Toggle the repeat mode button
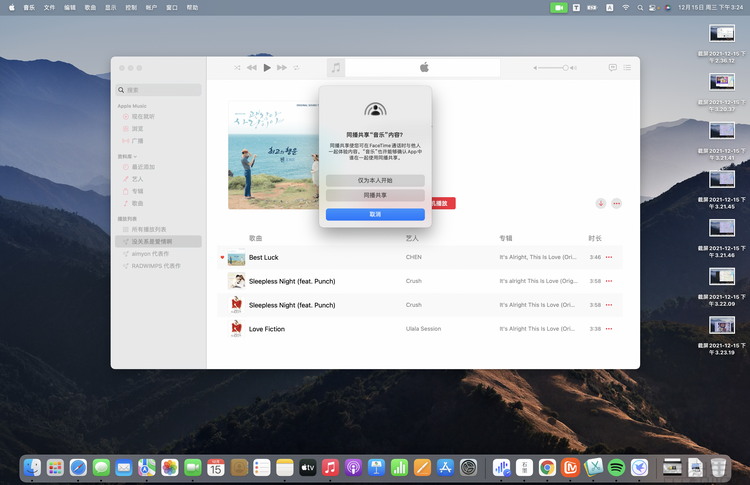This screenshot has width=750, height=485. [x=297, y=67]
